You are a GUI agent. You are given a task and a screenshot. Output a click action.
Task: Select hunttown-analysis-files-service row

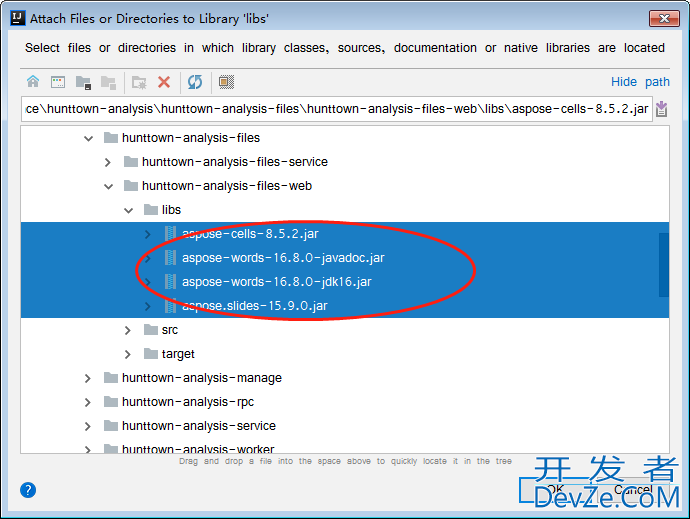345,162
